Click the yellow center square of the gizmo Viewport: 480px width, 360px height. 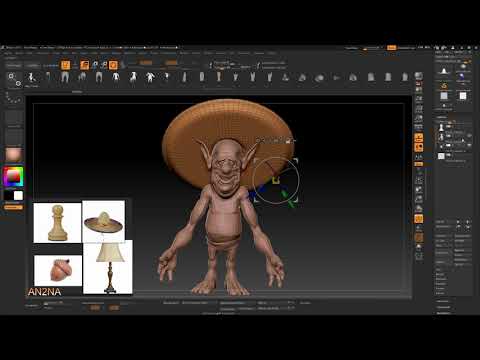tap(276, 180)
